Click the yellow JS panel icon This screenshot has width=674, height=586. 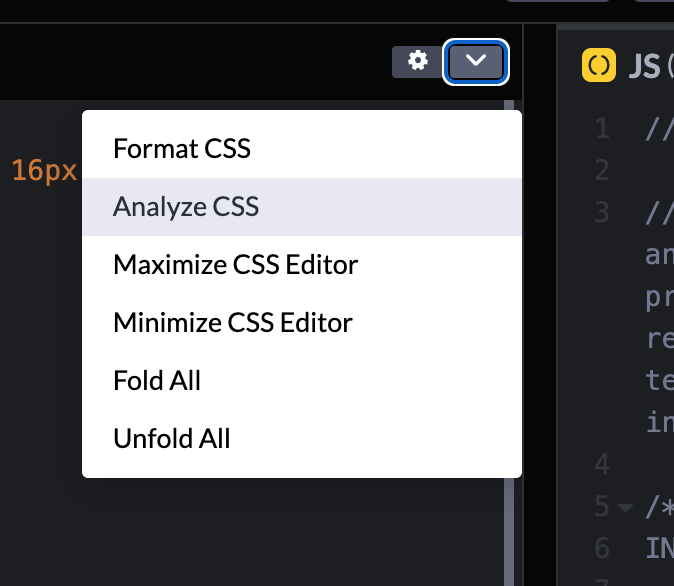pyautogui.click(x=598, y=66)
